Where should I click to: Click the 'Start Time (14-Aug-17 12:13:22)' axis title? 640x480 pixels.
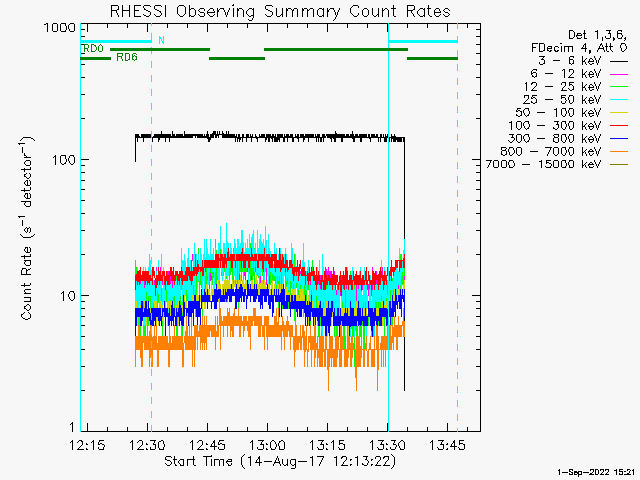click(280, 462)
